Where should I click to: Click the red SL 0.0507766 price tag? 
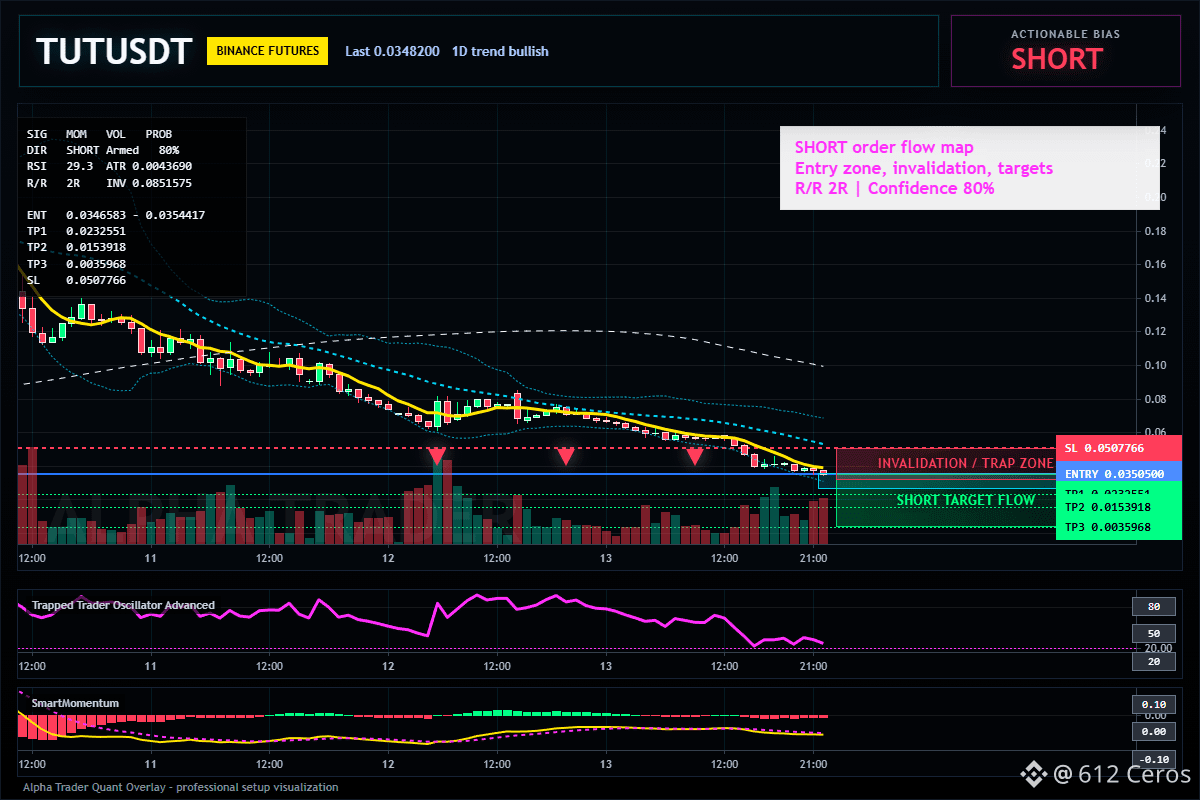pyautogui.click(x=1119, y=448)
